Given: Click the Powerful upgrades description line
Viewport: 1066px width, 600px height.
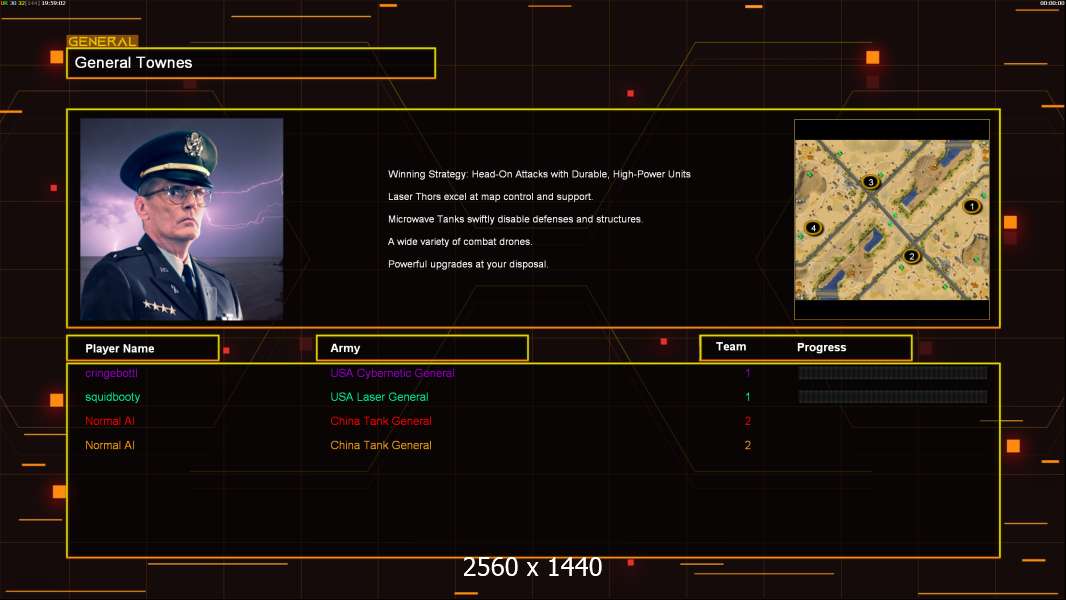Looking at the screenshot, I should 468,264.
